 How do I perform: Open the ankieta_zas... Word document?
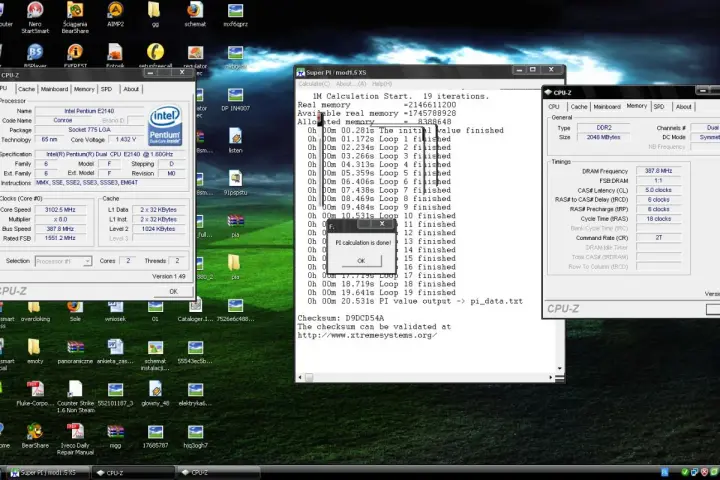pos(115,352)
